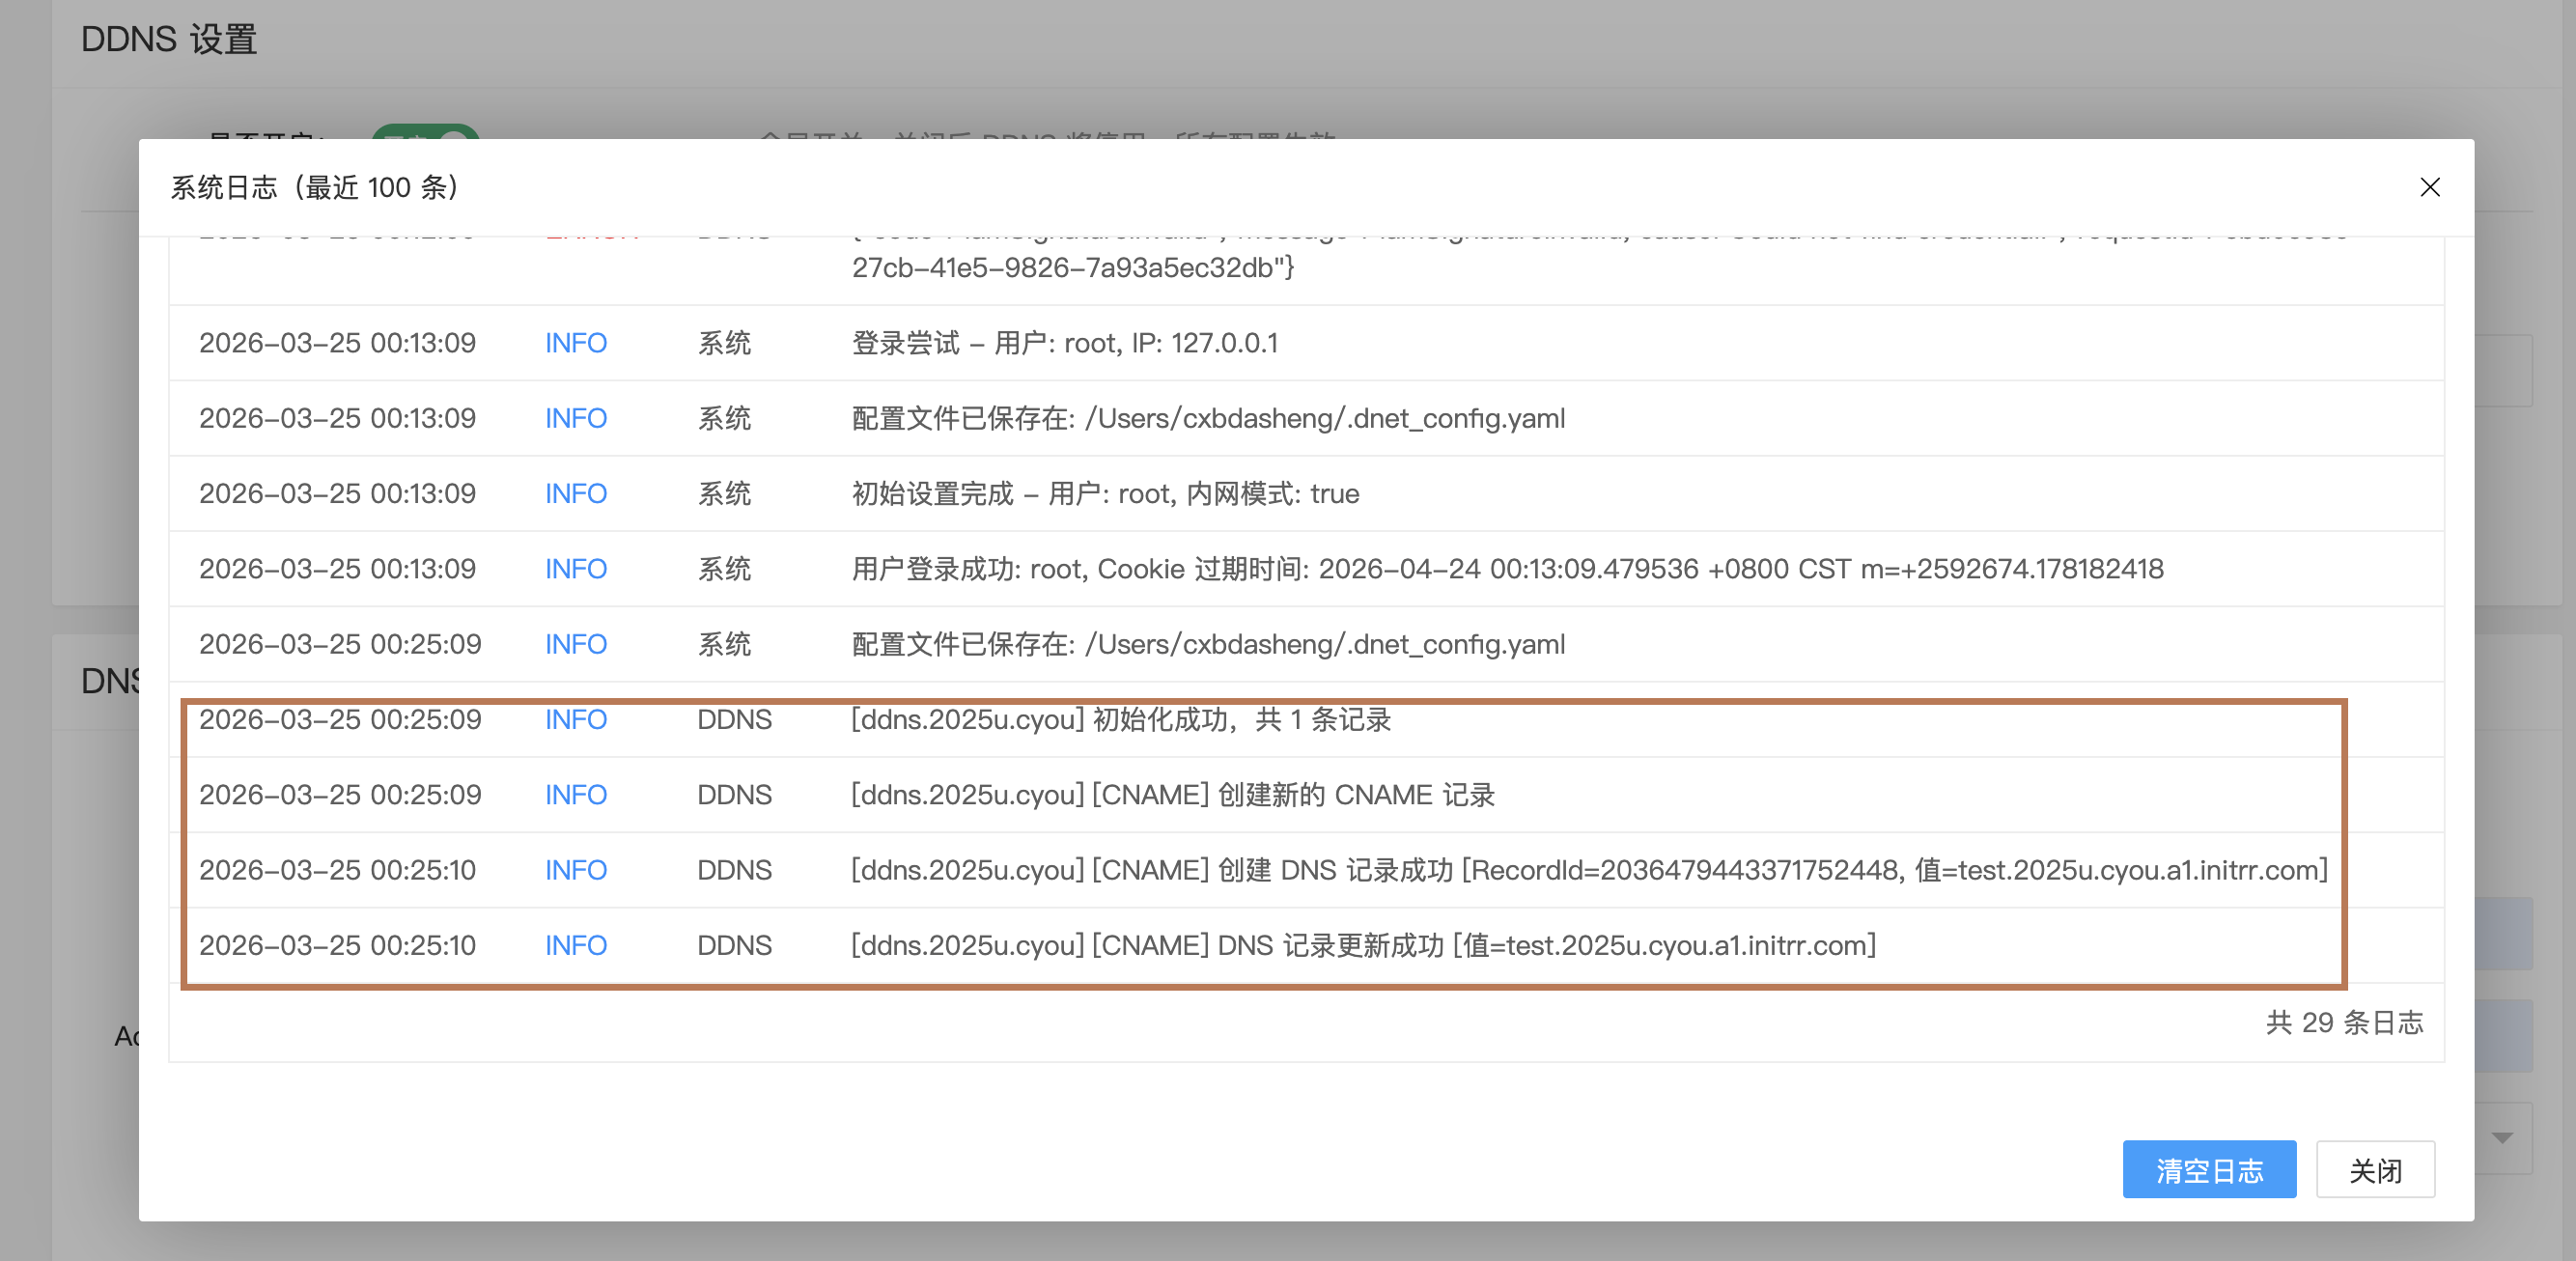Click the 系统日志（最近 100 条）dialog title
Screen dimensions: 2576x1261
pyautogui.click(x=314, y=188)
